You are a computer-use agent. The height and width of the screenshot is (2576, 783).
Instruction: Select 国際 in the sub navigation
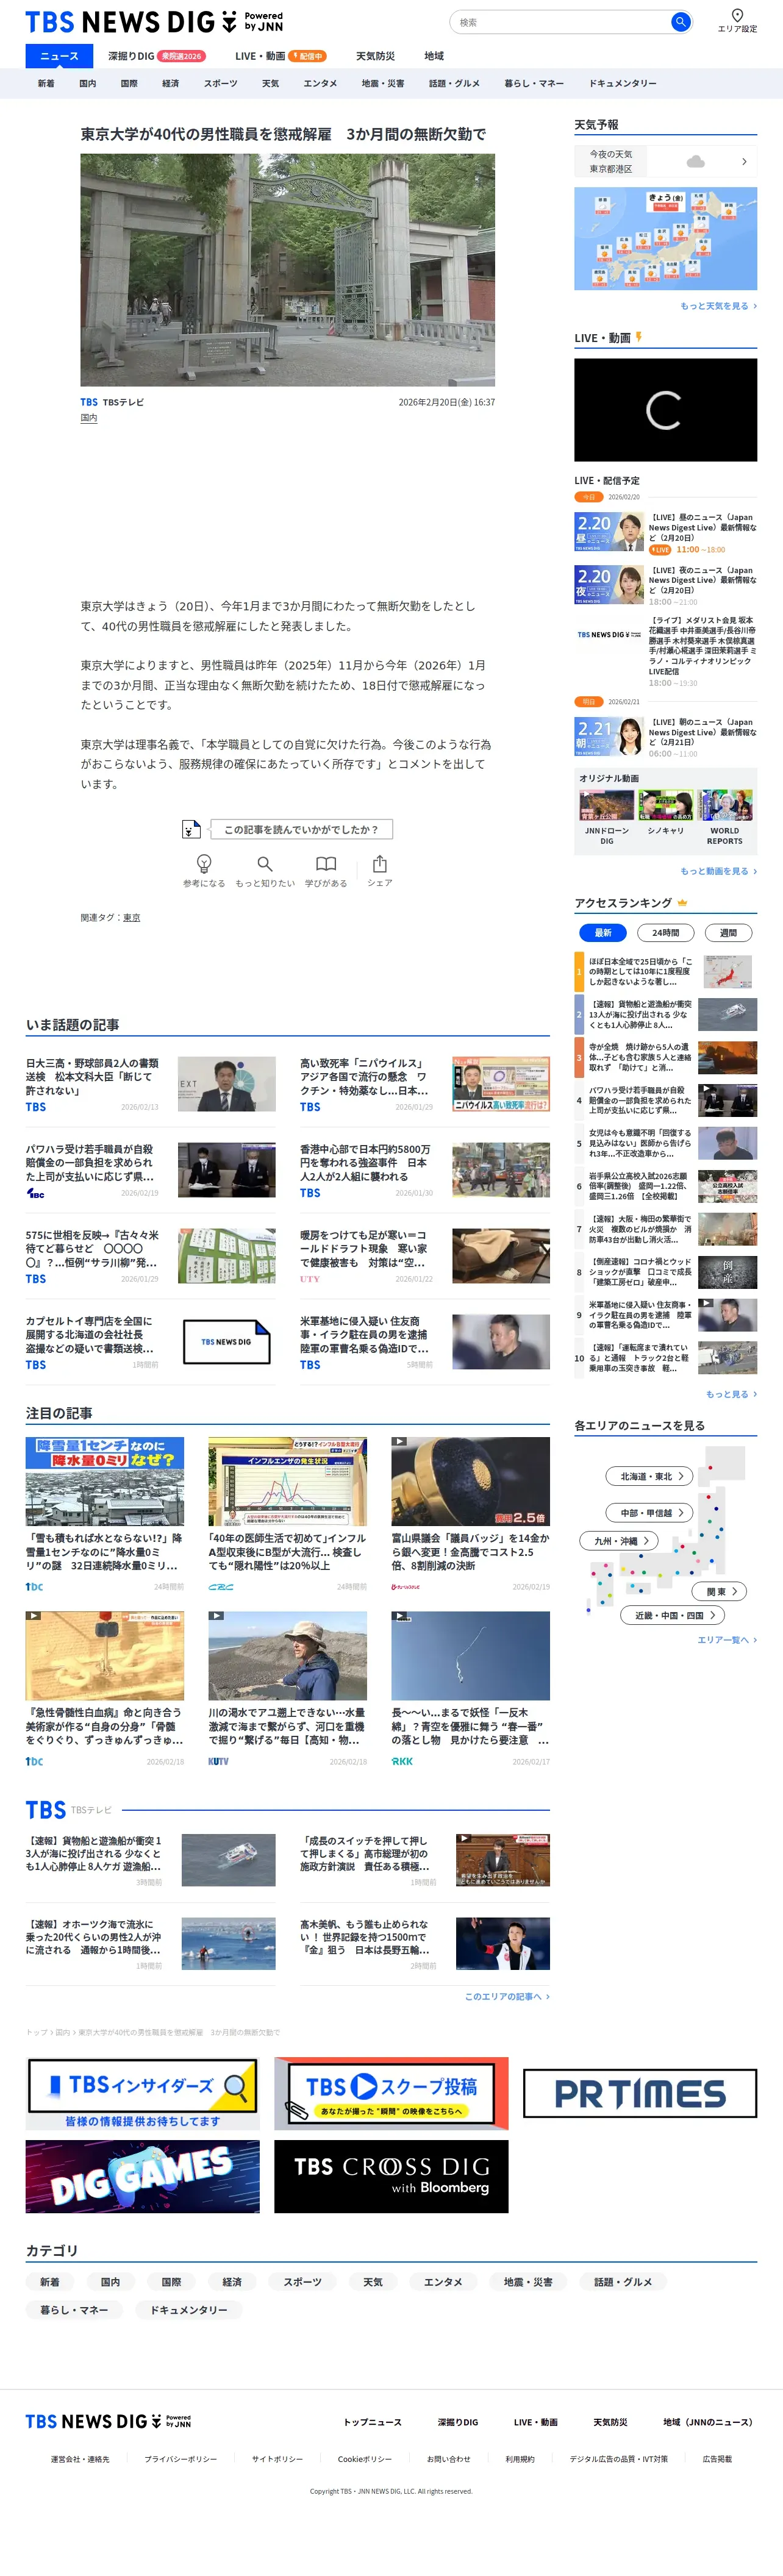pos(129,84)
